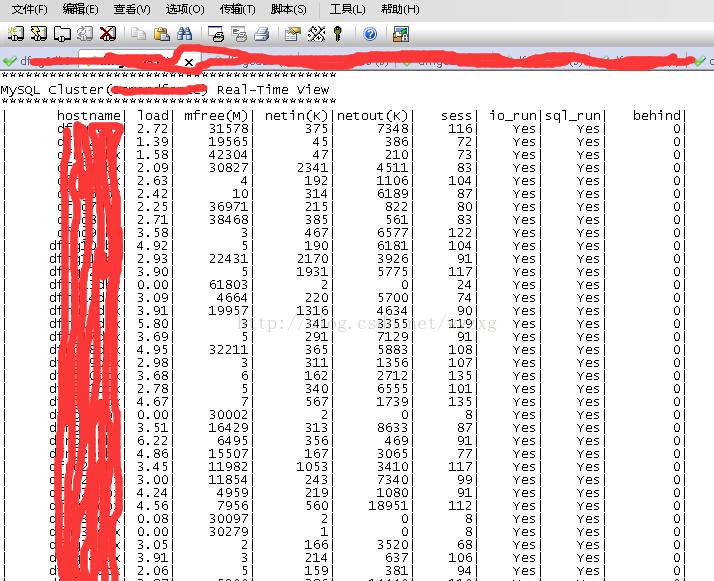Open Find with the binoculars icon
This screenshot has height=581, width=714.
184,34
